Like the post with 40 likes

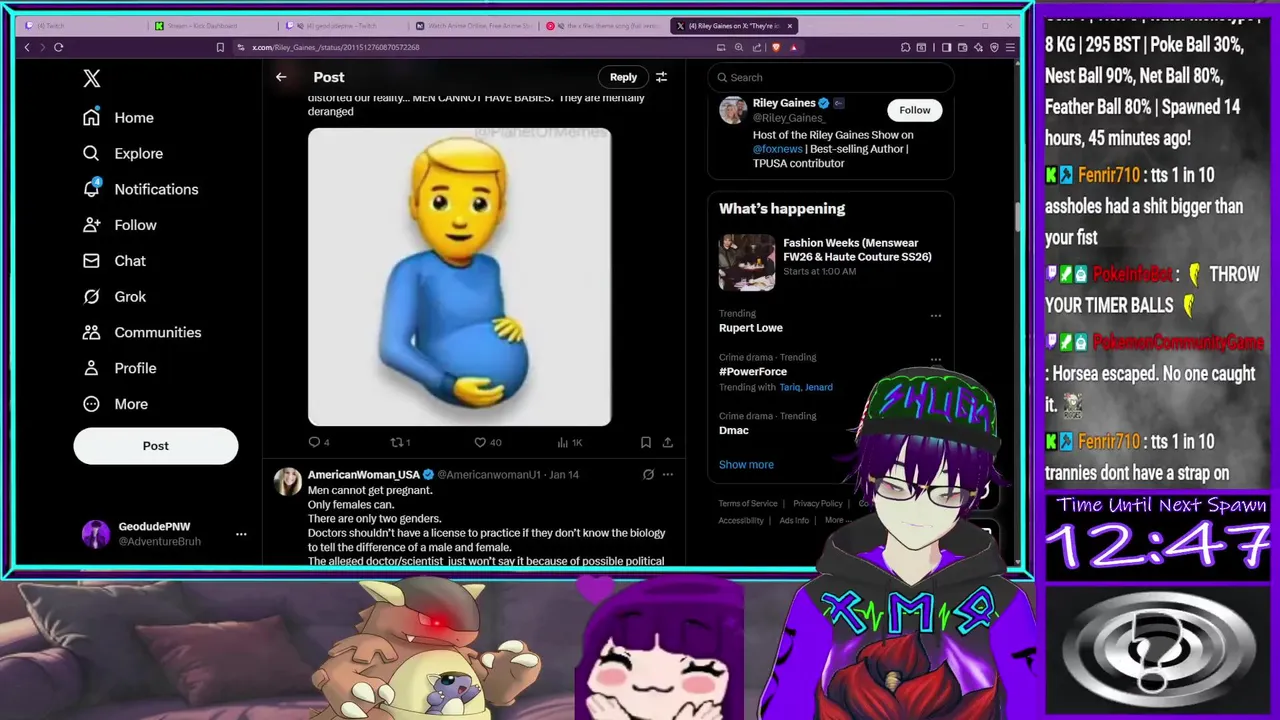(x=480, y=442)
